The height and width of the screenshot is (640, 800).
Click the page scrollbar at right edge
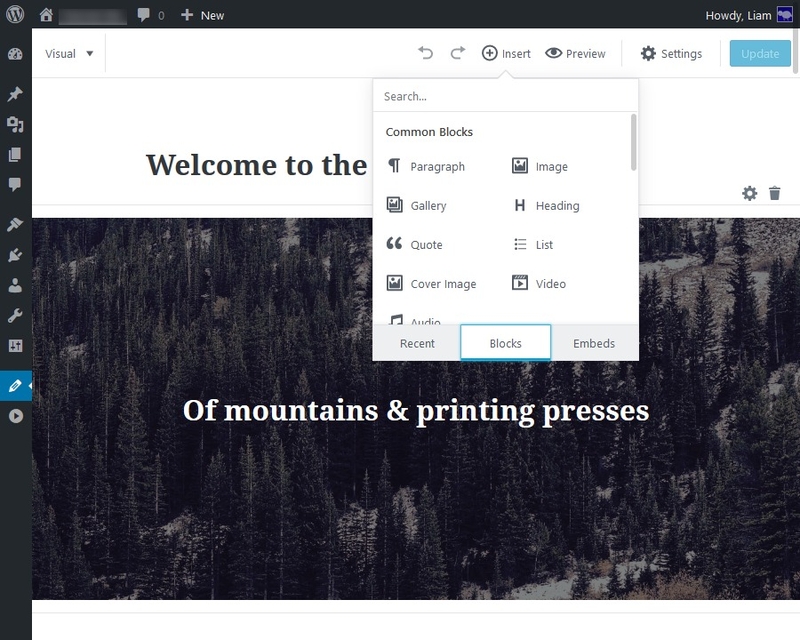coord(796,51)
